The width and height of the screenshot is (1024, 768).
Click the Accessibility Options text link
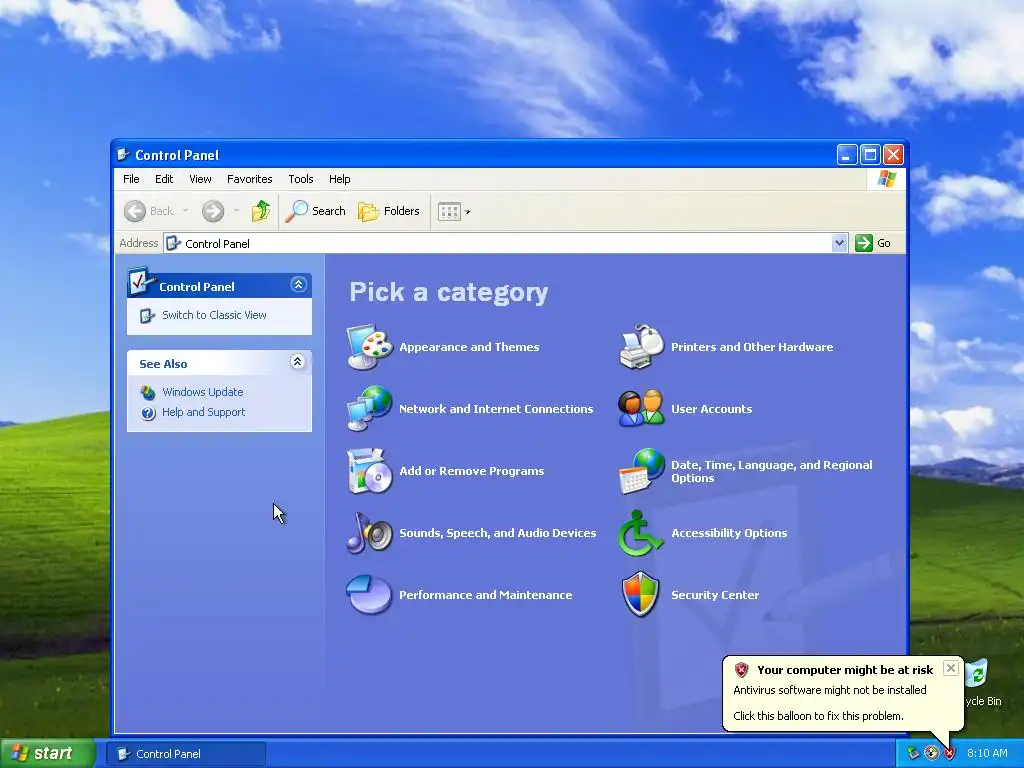pyautogui.click(x=729, y=533)
